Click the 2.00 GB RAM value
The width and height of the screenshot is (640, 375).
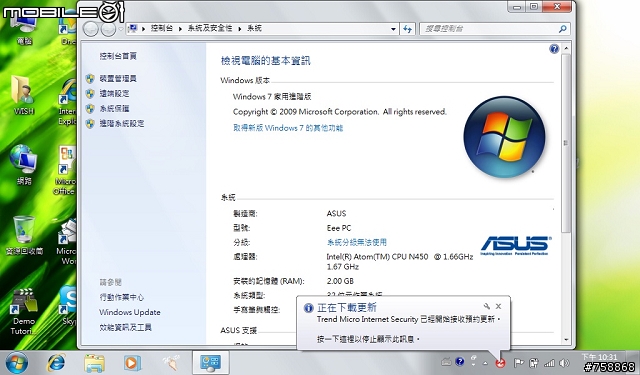pyautogui.click(x=340, y=281)
